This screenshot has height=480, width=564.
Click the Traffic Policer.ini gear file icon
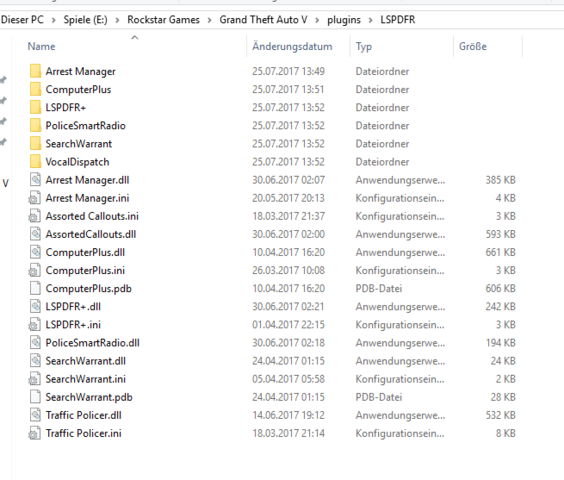point(35,433)
